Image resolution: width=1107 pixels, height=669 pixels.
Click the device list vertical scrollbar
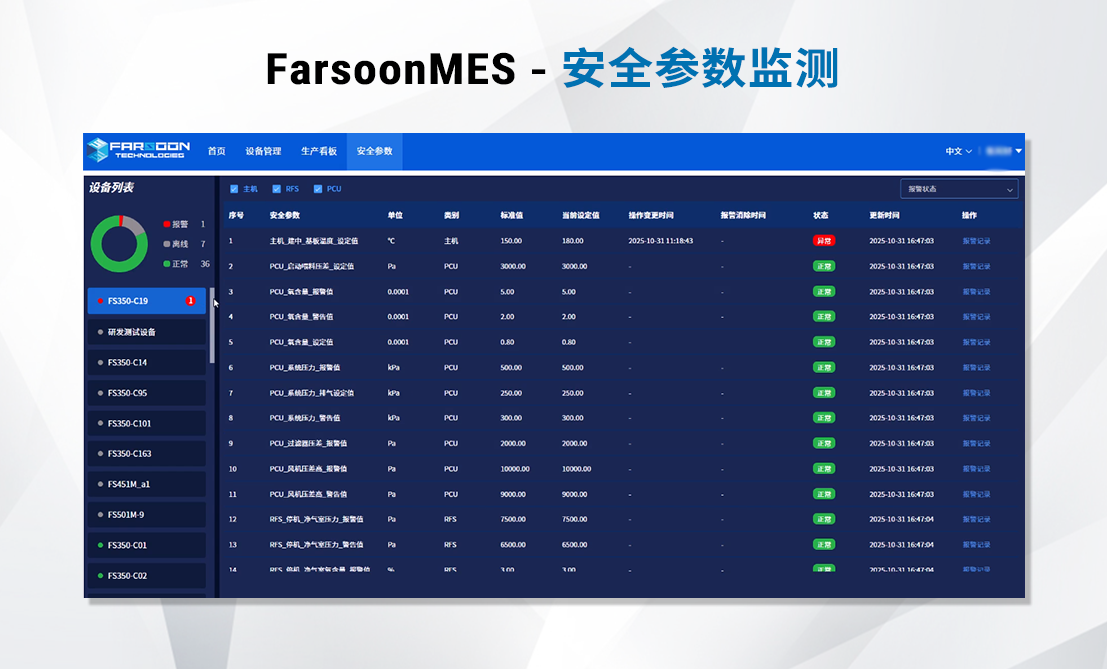(x=212, y=325)
